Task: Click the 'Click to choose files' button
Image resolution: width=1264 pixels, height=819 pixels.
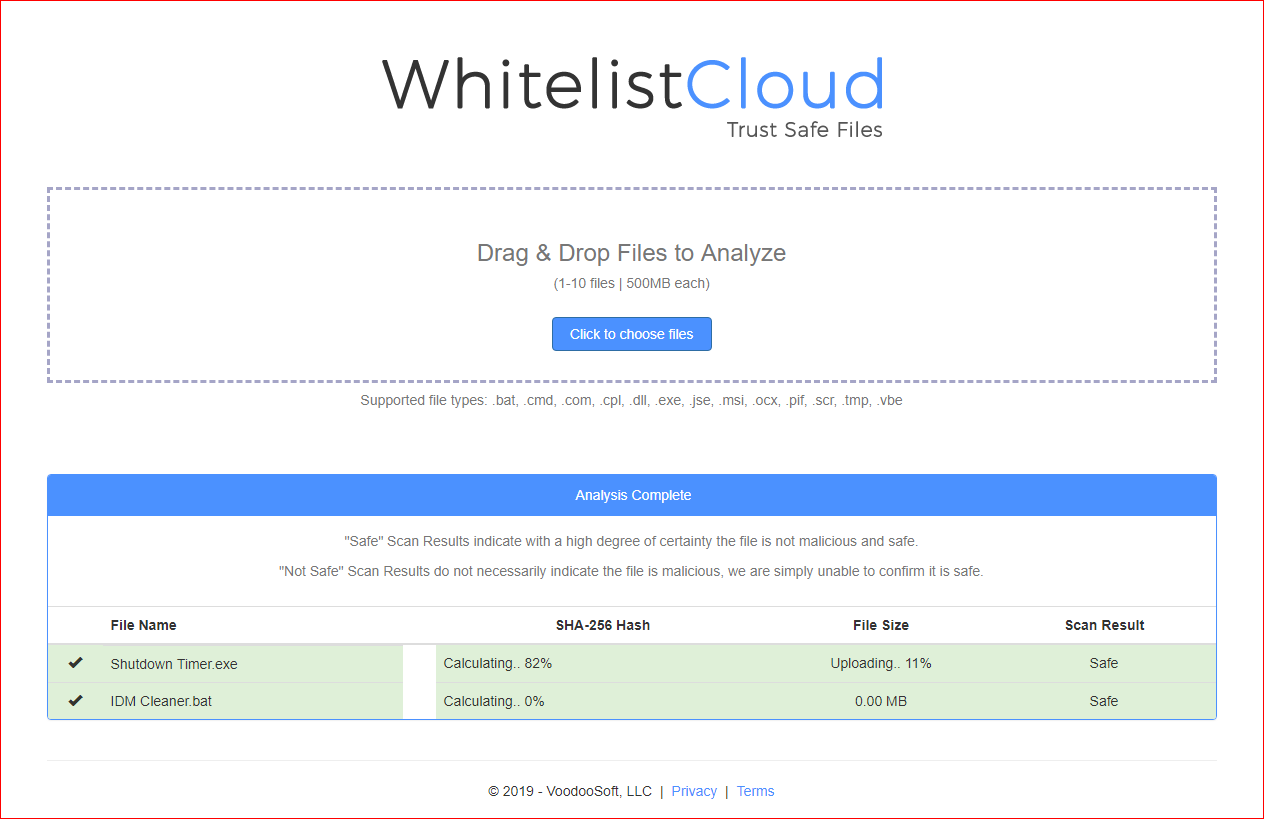Action: pyautogui.click(x=632, y=334)
